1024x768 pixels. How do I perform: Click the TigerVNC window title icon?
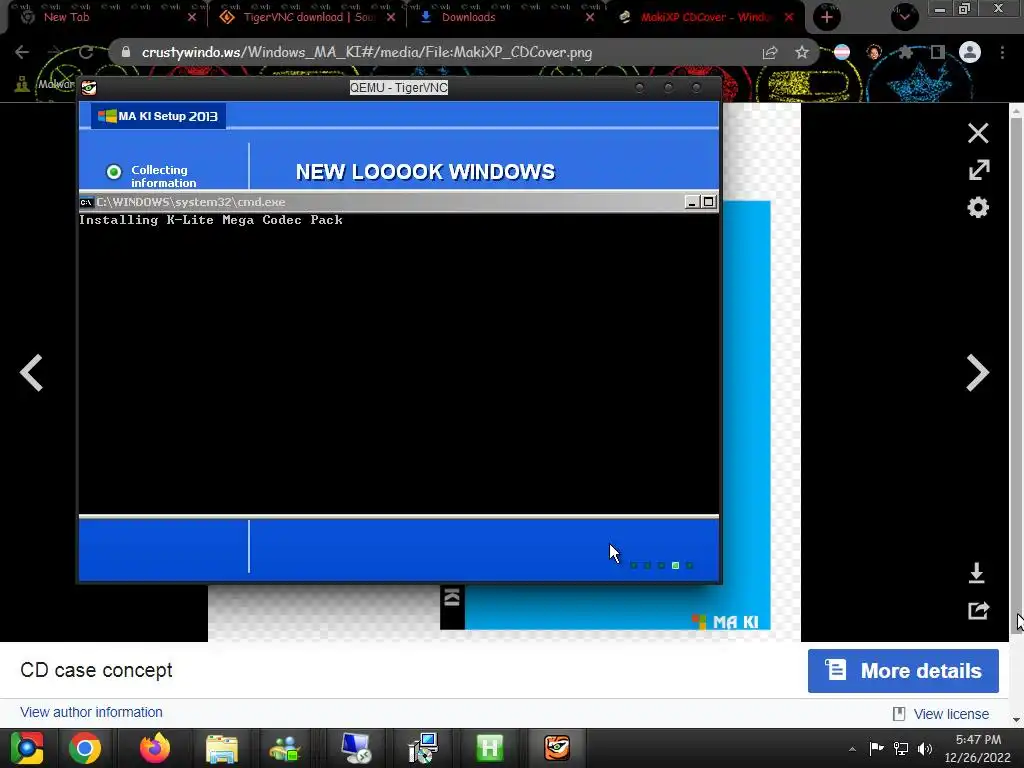pyautogui.click(x=89, y=88)
